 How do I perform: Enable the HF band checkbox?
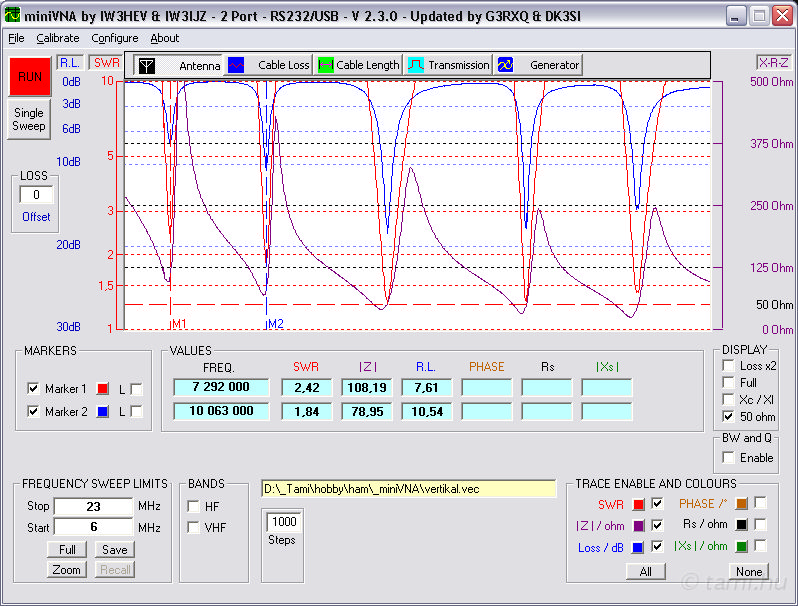tap(193, 506)
